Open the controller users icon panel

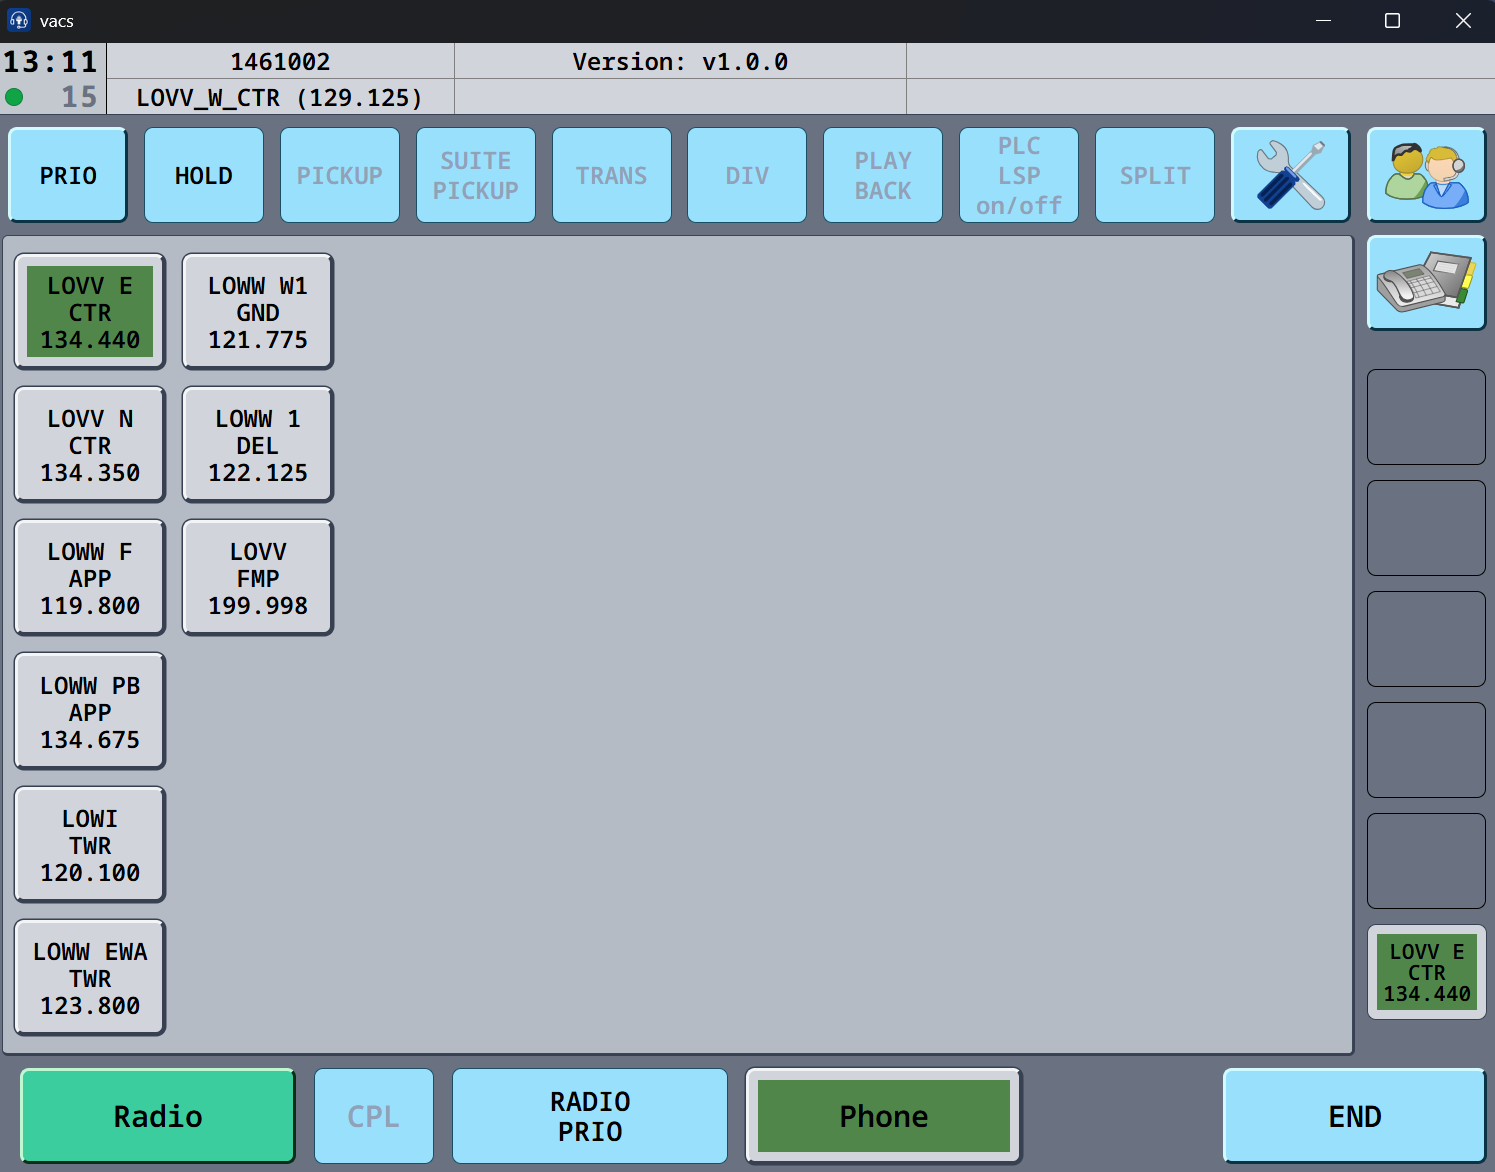[1426, 175]
